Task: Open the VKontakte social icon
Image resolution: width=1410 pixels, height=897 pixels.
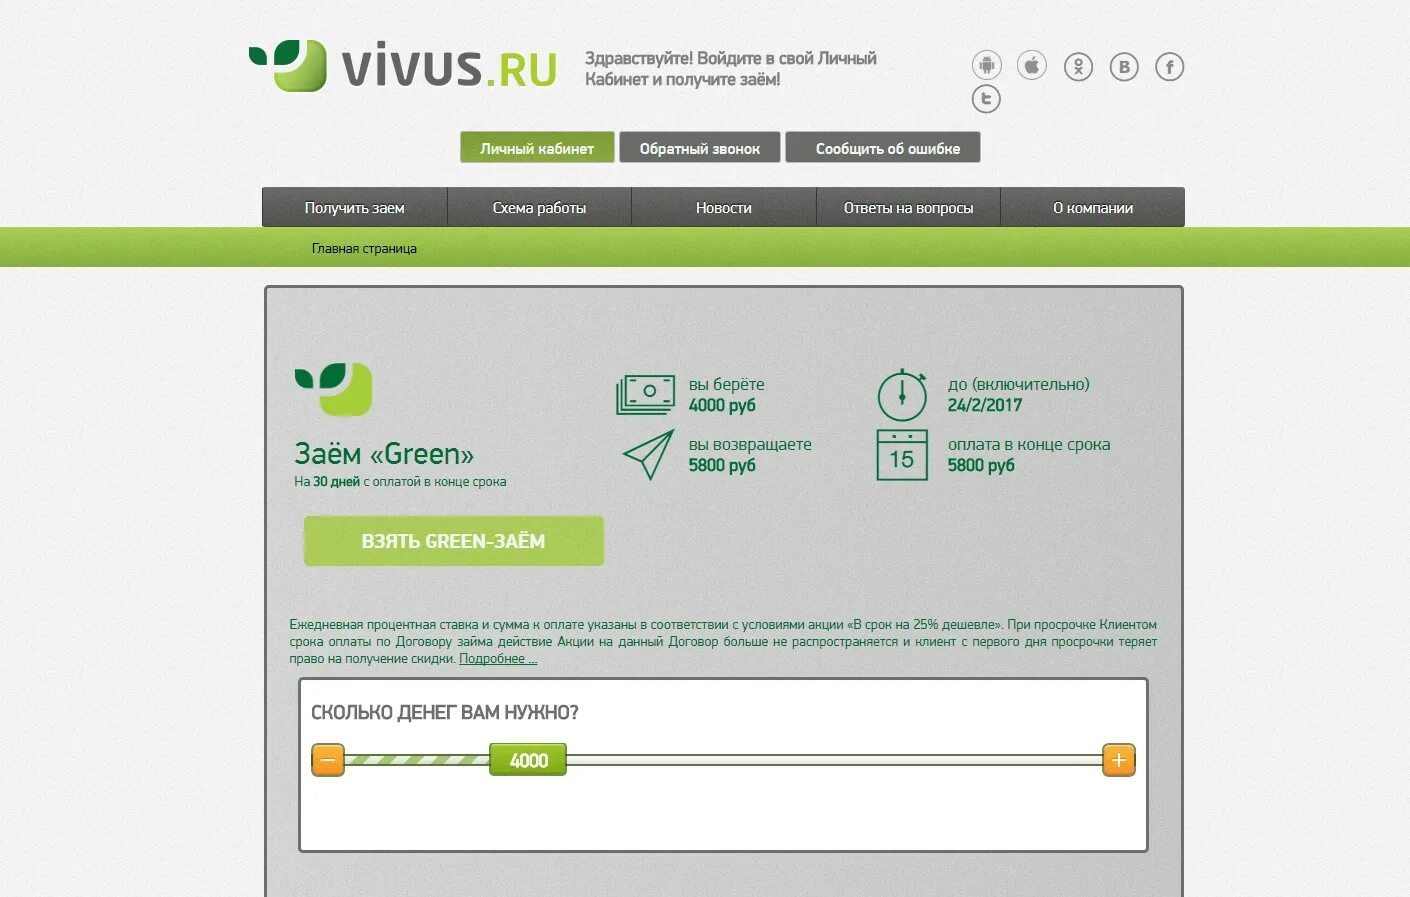Action: (1124, 67)
